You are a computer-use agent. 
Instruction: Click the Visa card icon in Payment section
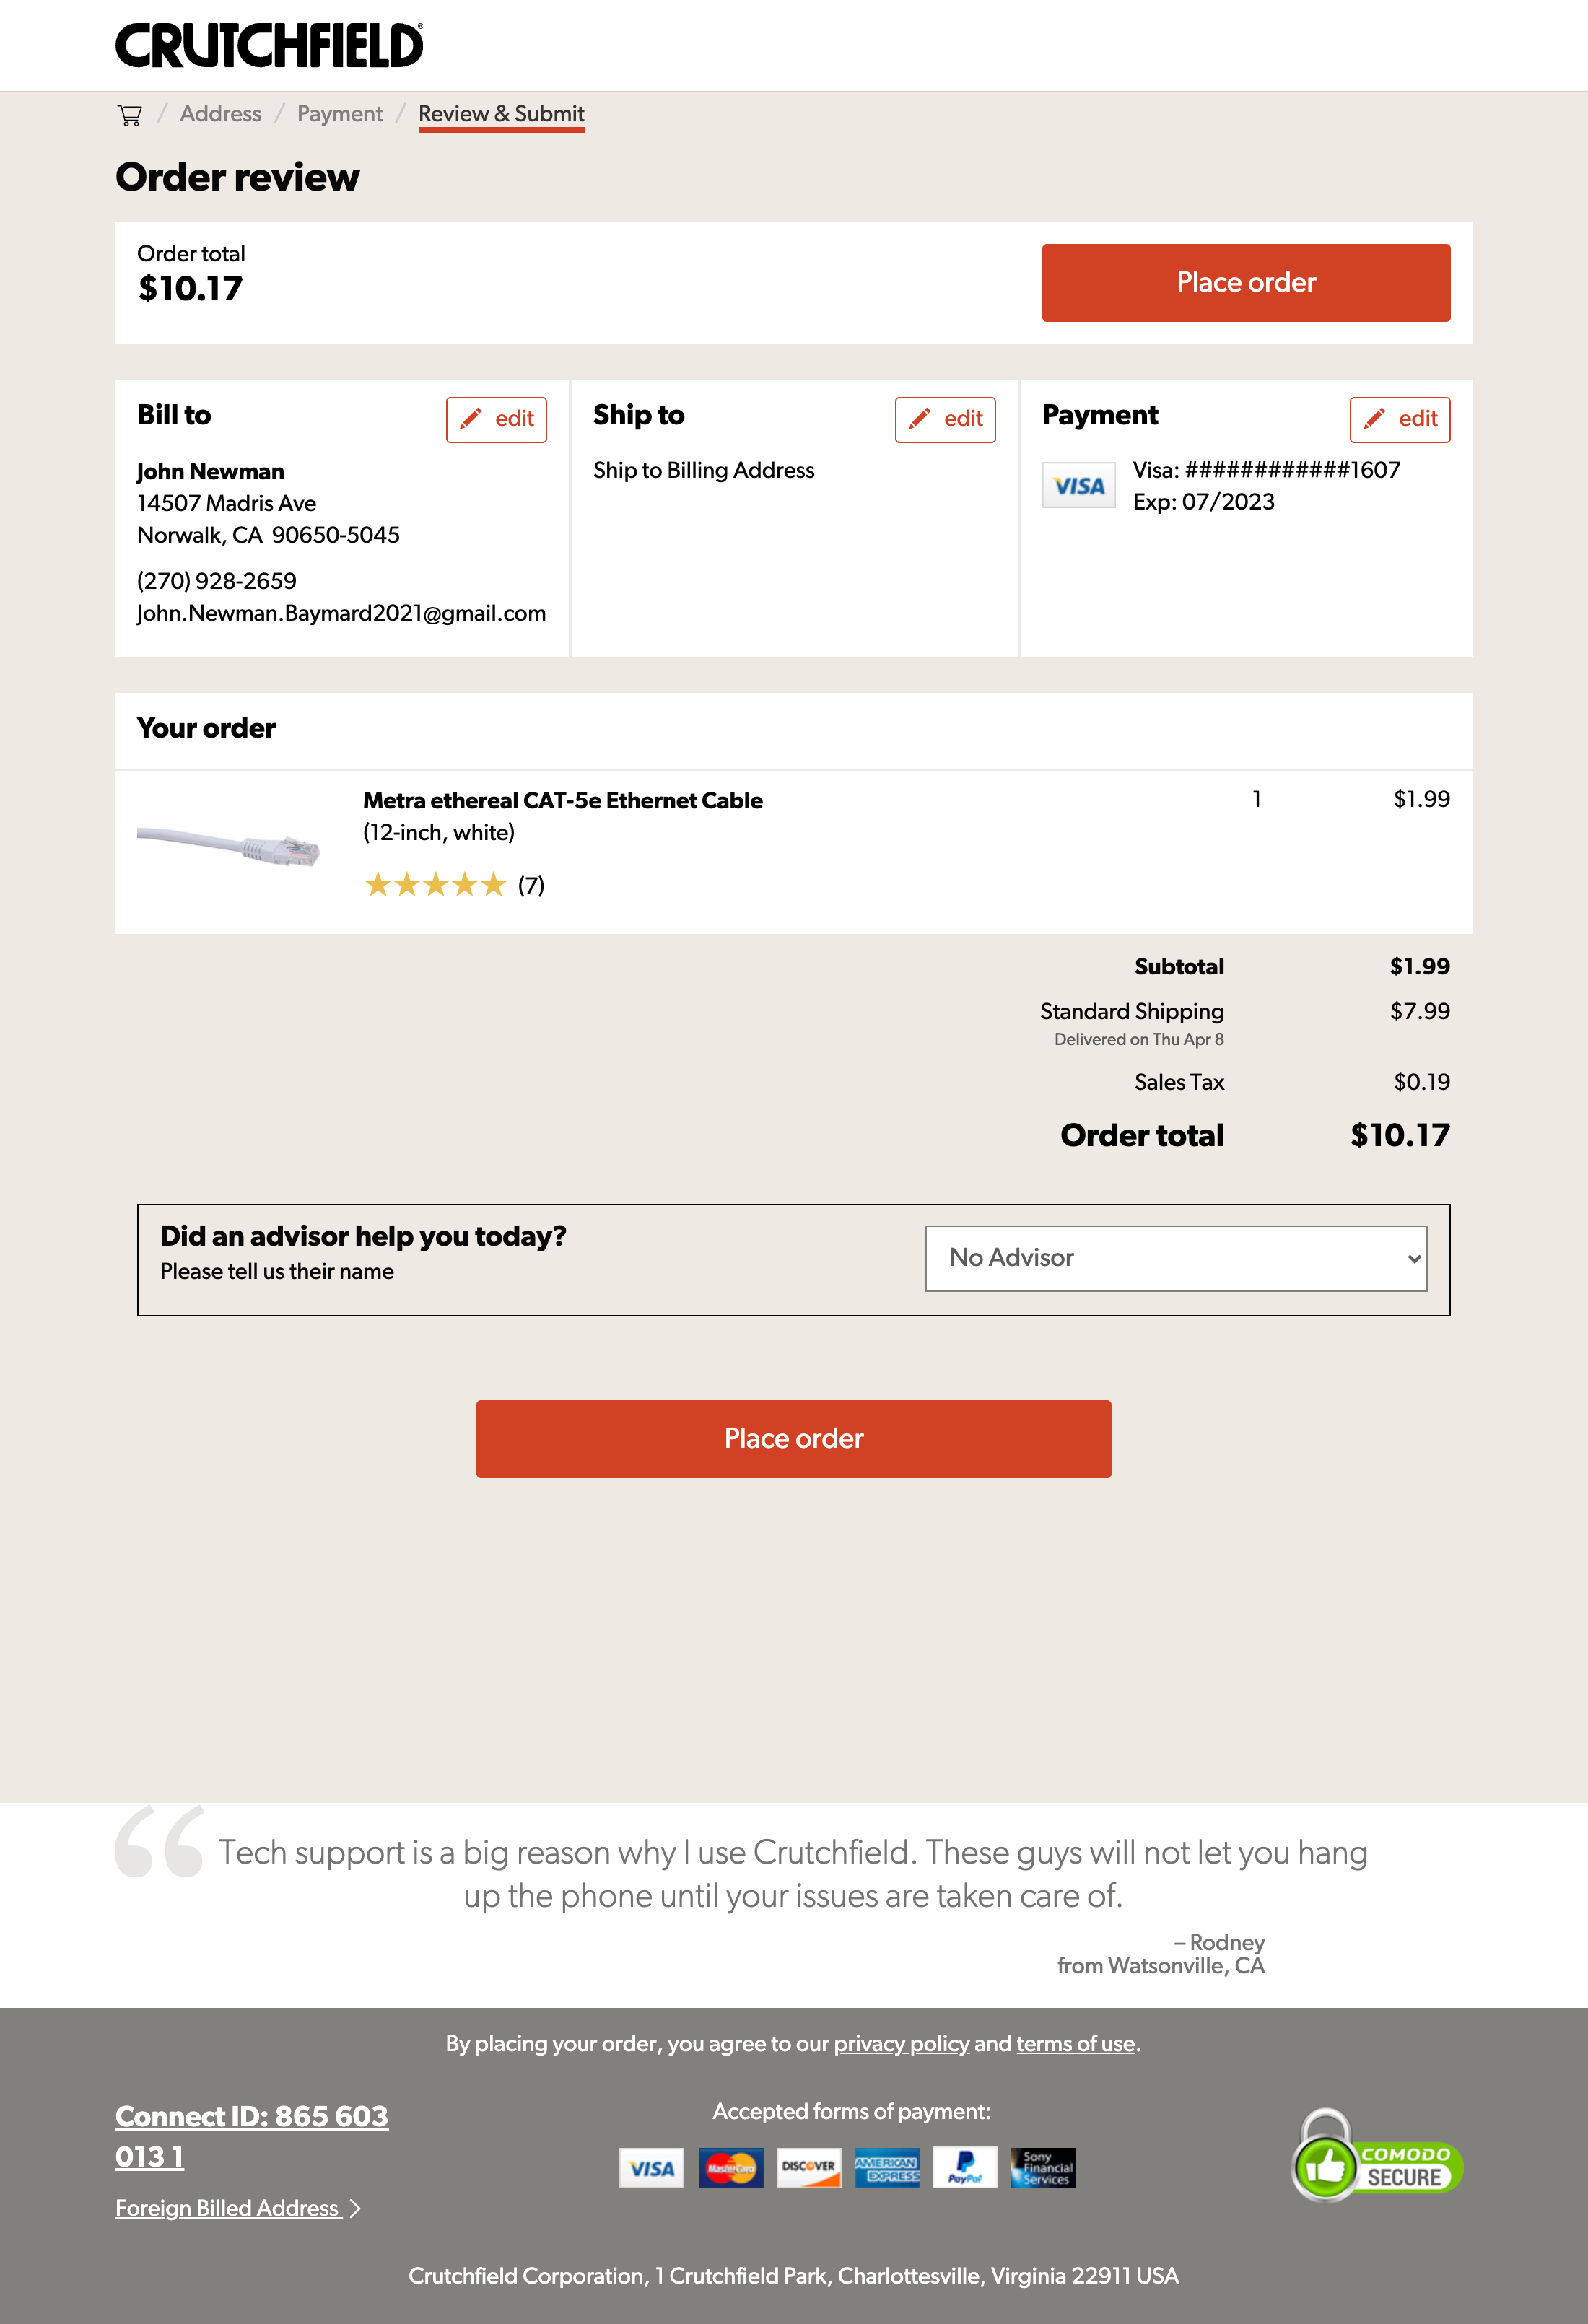click(x=1079, y=484)
